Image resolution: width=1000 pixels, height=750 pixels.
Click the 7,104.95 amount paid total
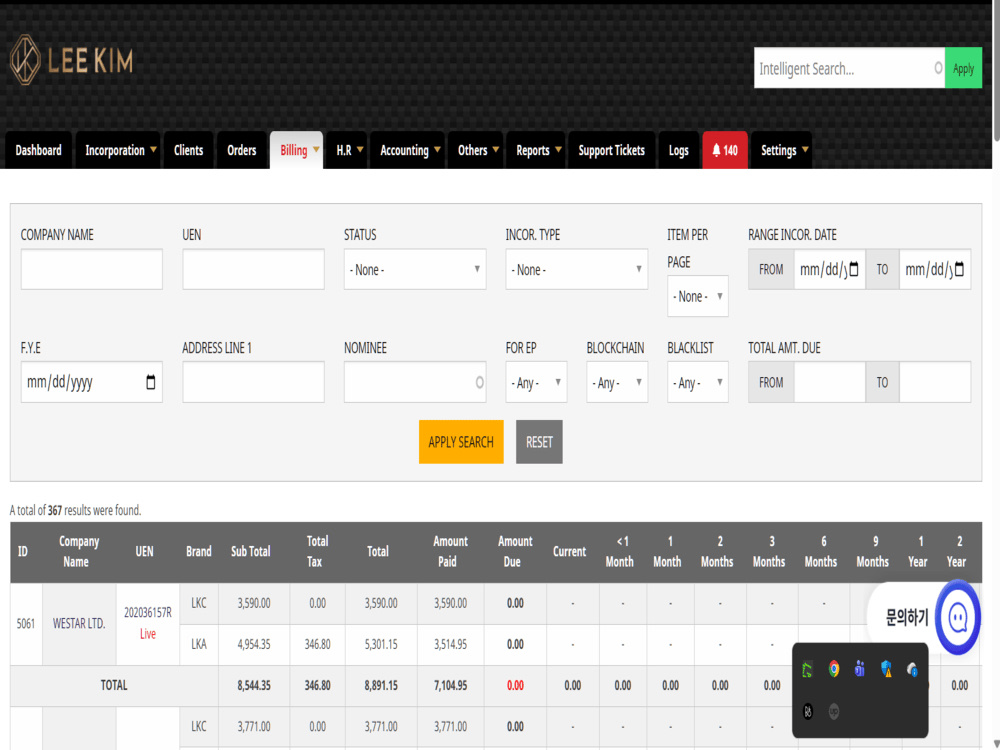pyautogui.click(x=450, y=686)
